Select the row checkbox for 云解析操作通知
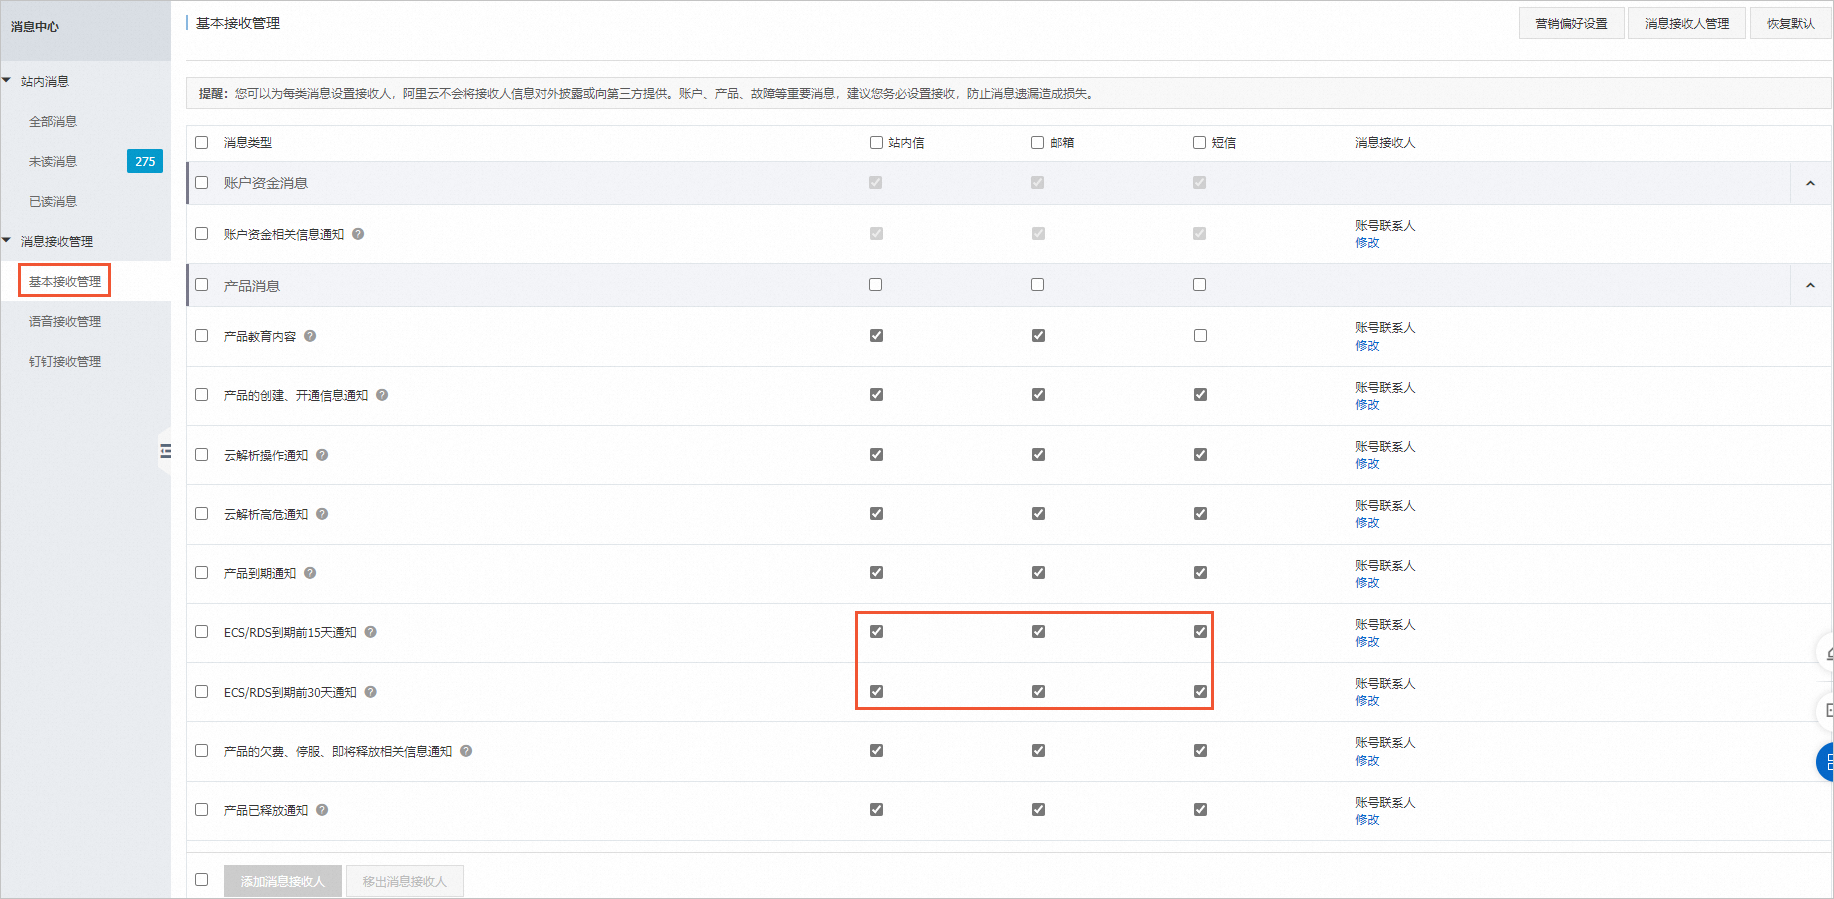The height and width of the screenshot is (899, 1834). (202, 454)
